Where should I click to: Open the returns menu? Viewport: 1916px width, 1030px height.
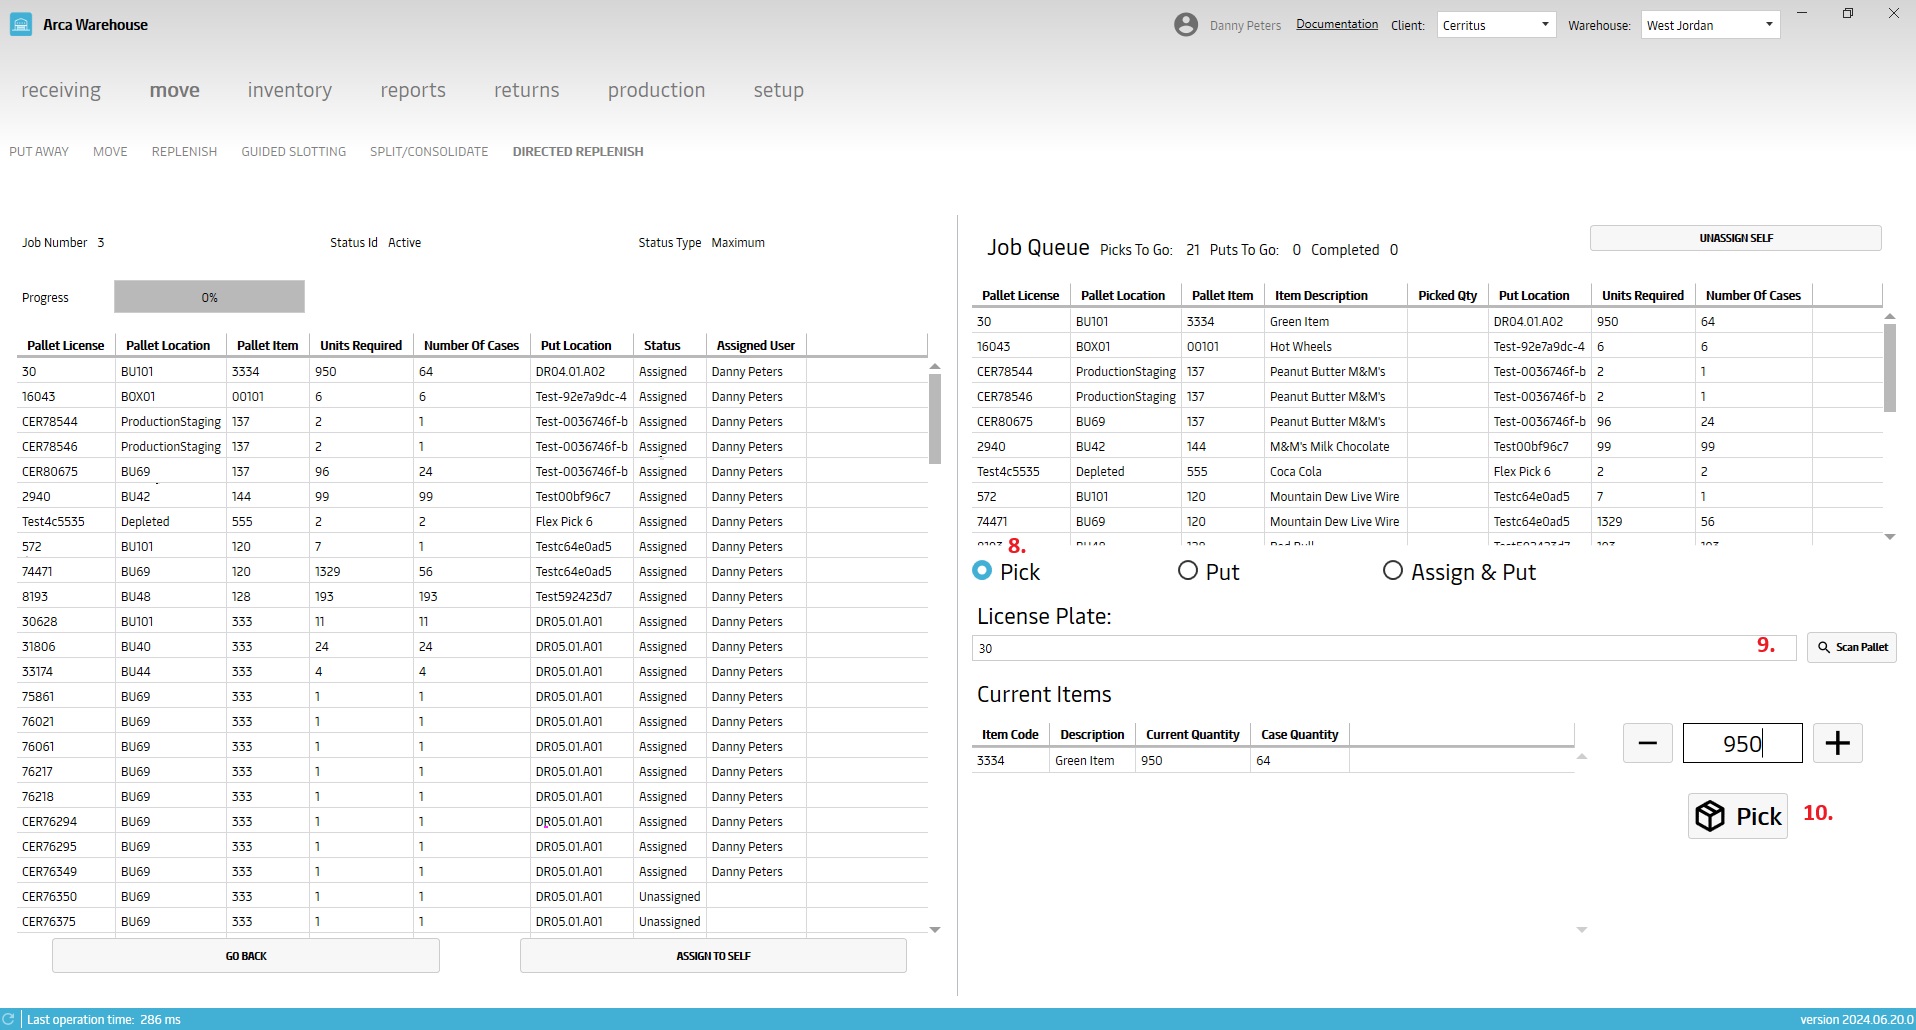tap(527, 90)
